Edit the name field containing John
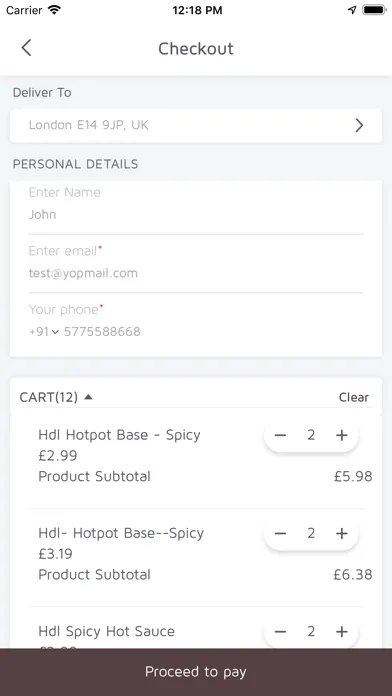392x696 pixels. (x=196, y=215)
